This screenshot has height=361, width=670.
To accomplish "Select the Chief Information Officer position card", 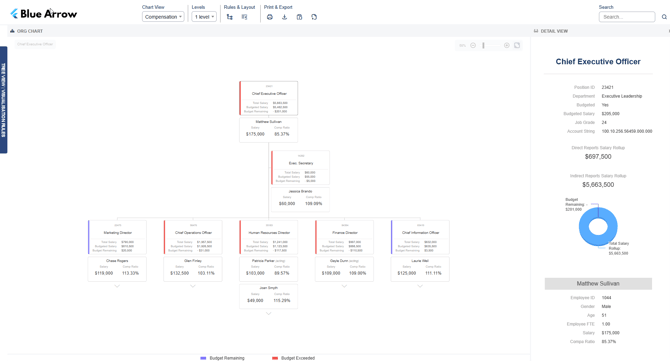I will pyautogui.click(x=420, y=237).
